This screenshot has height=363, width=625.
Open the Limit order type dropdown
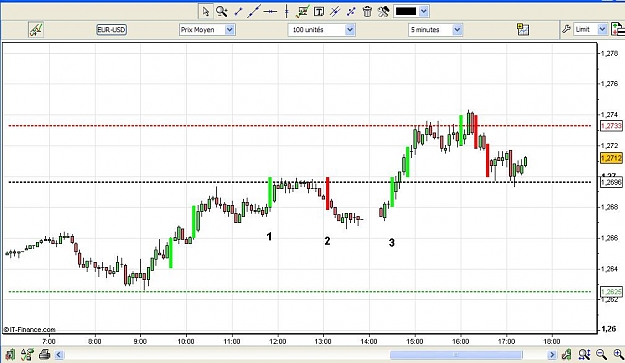590,29
